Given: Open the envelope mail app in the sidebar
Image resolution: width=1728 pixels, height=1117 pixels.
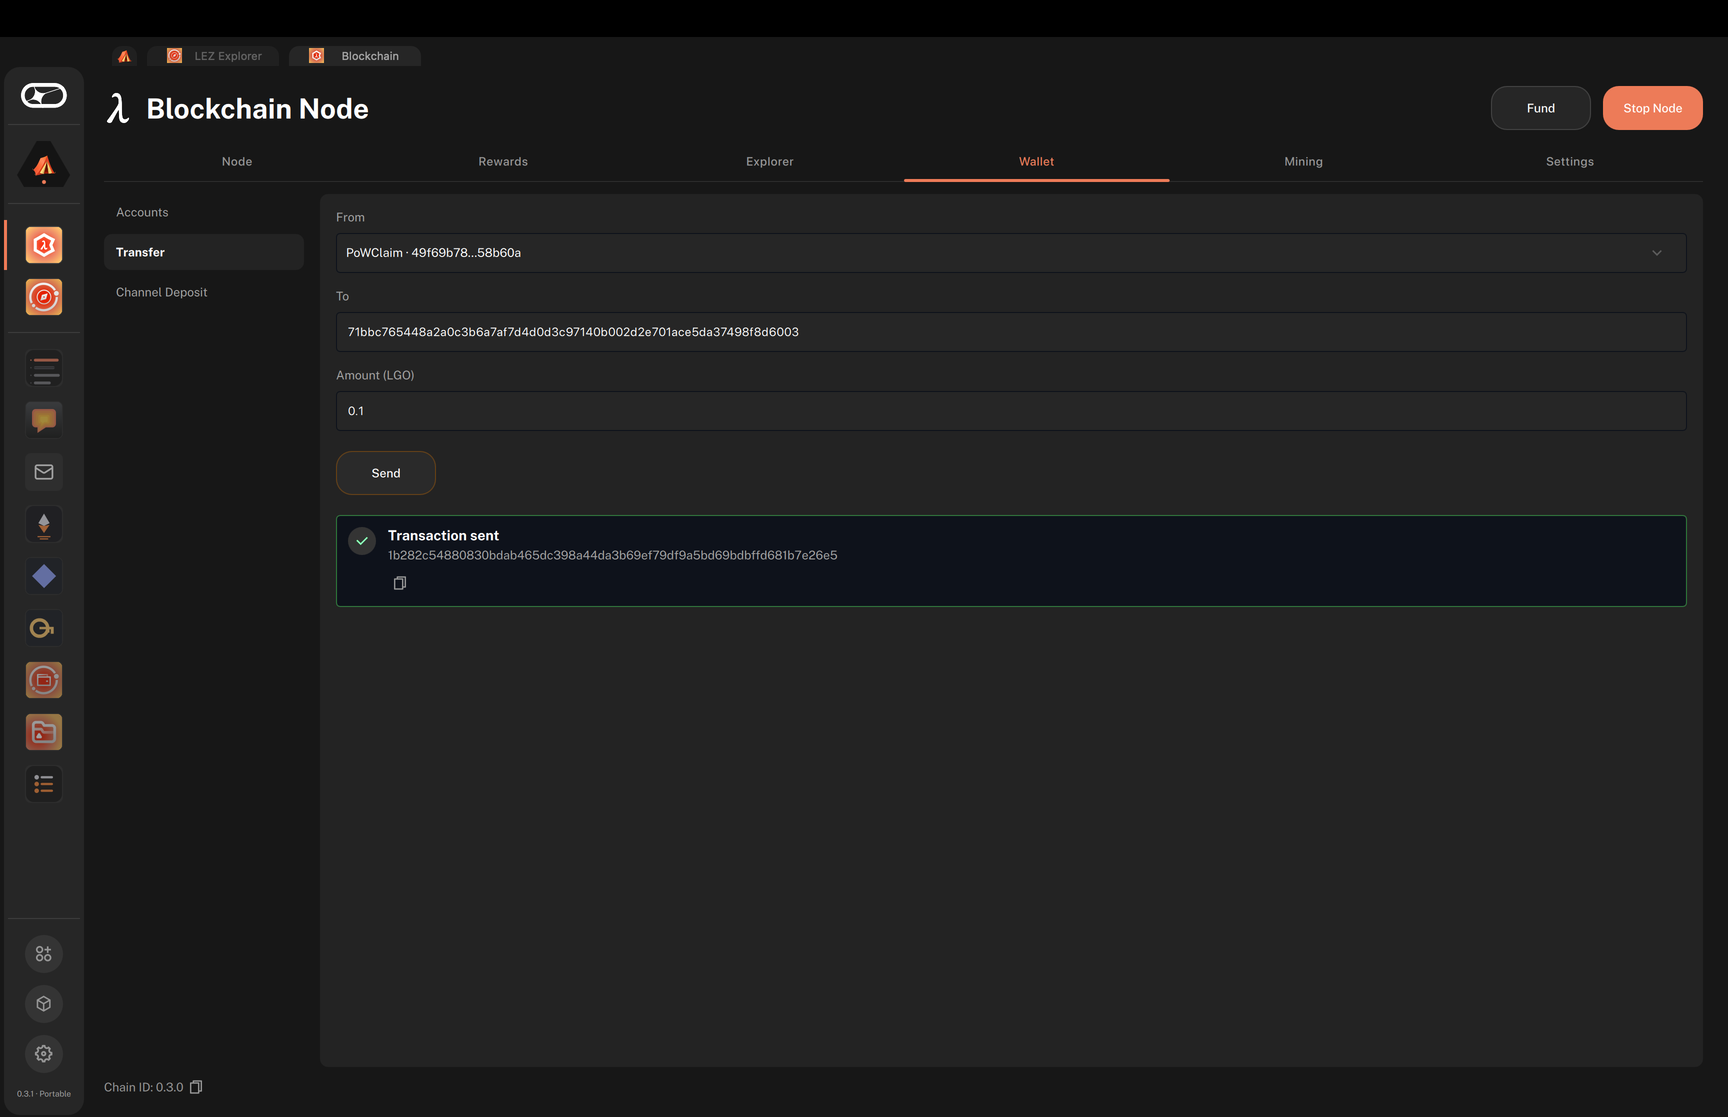Looking at the screenshot, I should (44, 472).
